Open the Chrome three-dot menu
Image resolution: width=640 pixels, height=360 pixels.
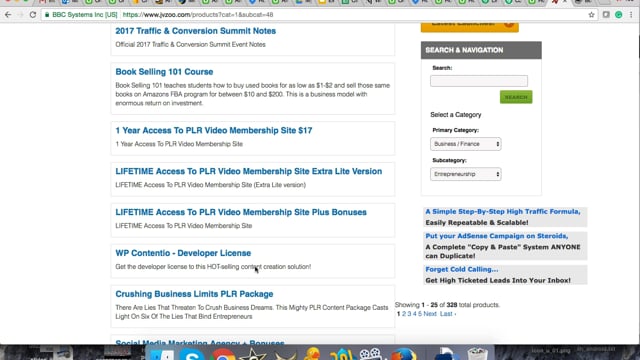click(631, 15)
